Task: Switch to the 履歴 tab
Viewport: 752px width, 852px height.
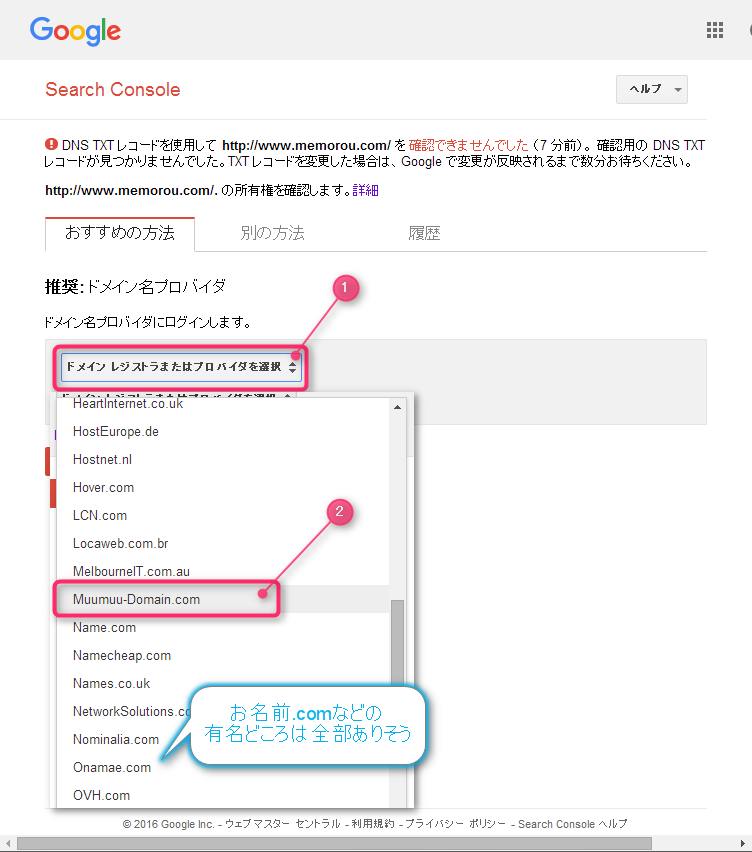Action: point(424,234)
